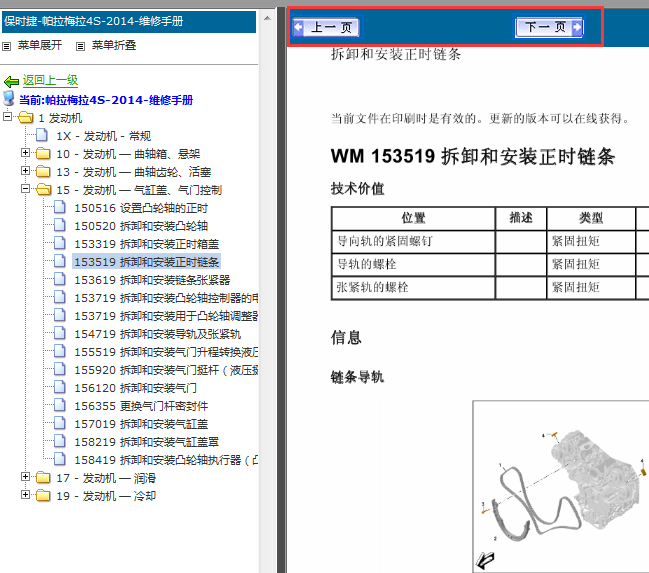Open 158419 拆卸和安装凸轮轴执行器 entry
The height and width of the screenshot is (573, 649).
coord(166,460)
